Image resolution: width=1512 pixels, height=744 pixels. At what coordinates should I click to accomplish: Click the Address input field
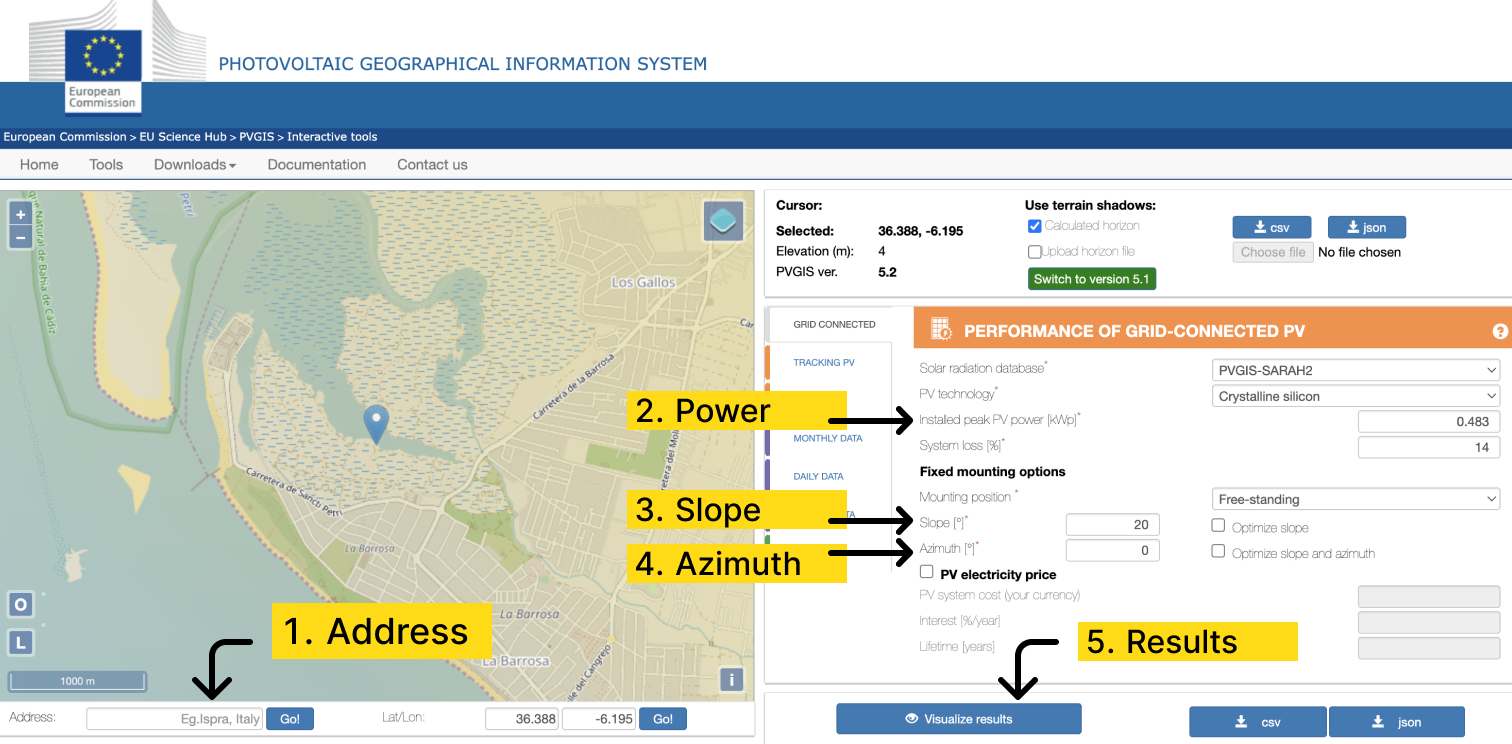point(173,718)
